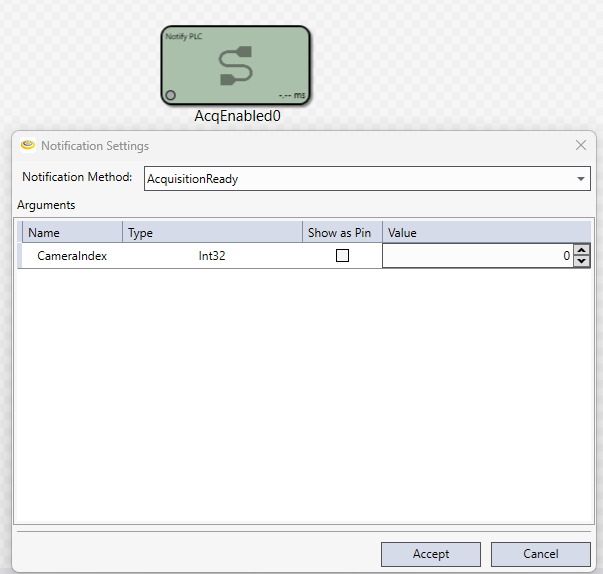The image size is (603, 574).
Task: Sort by the Name column header
Action: point(72,233)
